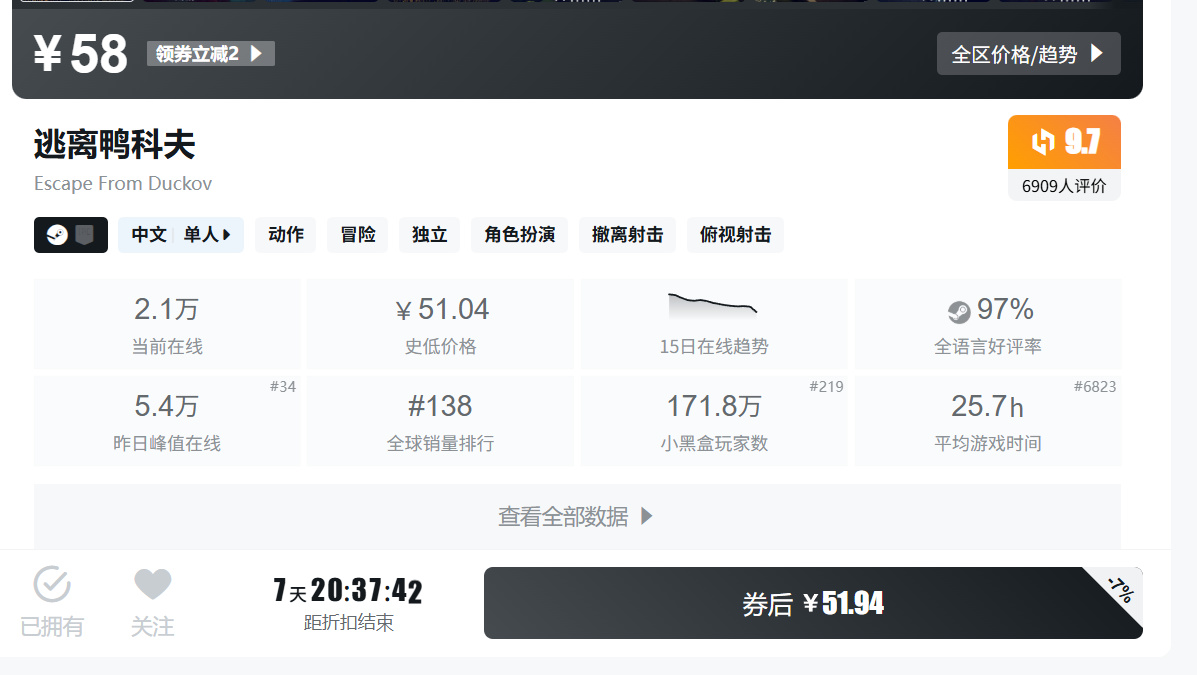The height and width of the screenshot is (675, 1197).
Task: Click the Steam icon beside 97%
Action: coord(959,312)
